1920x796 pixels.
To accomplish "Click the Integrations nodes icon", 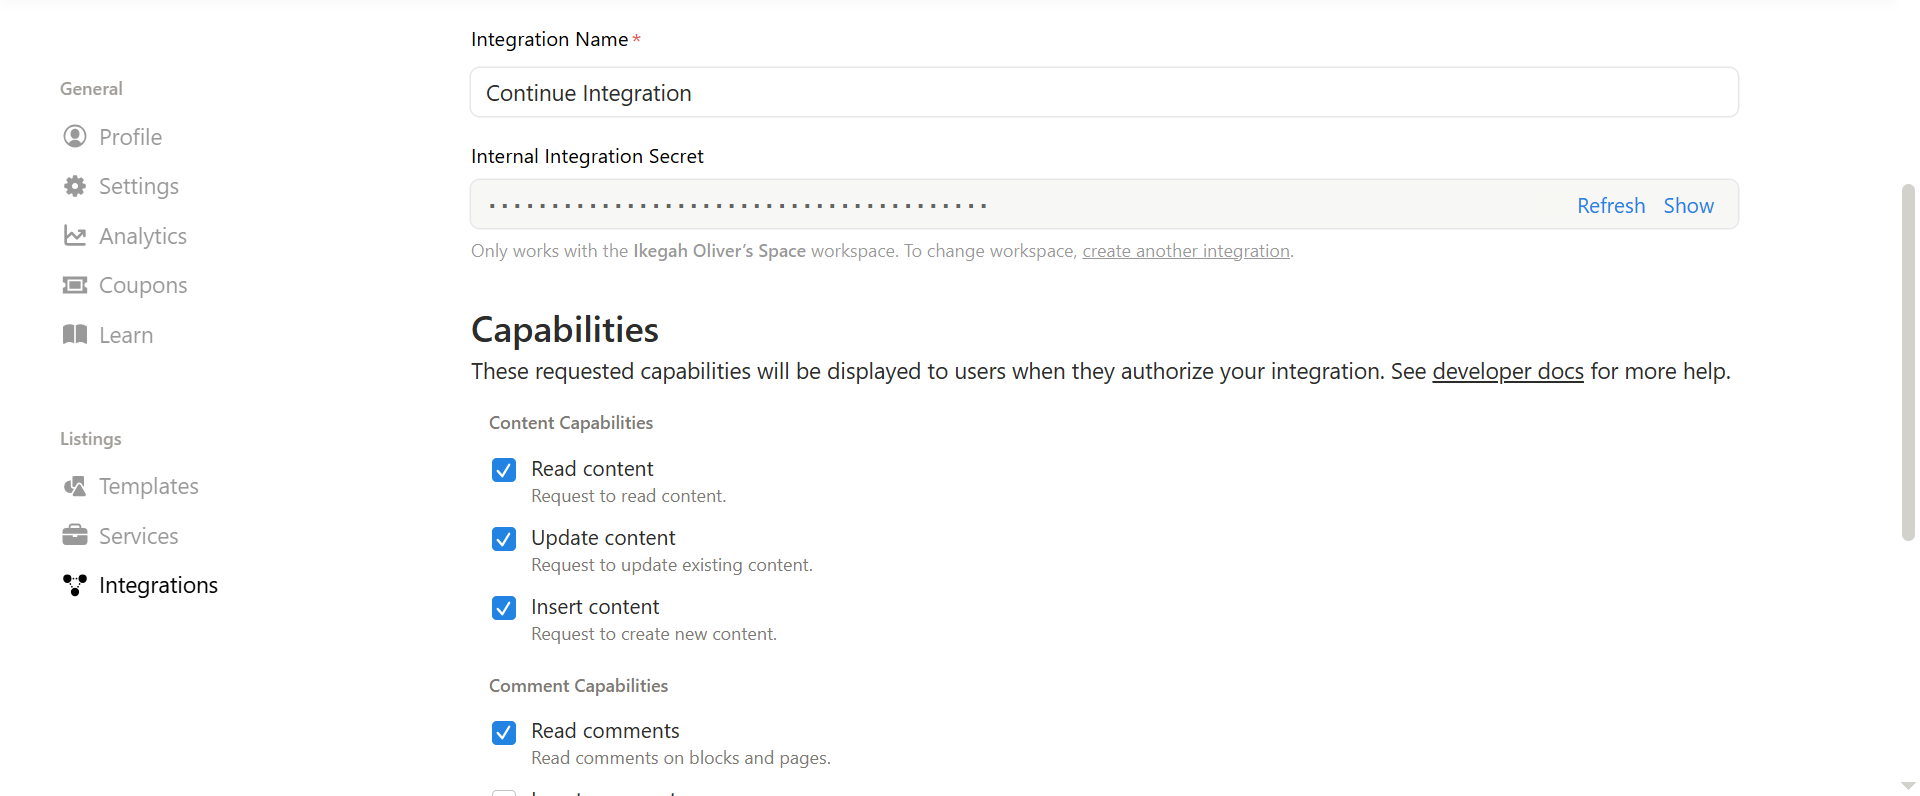I will pyautogui.click(x=75, y=585).
